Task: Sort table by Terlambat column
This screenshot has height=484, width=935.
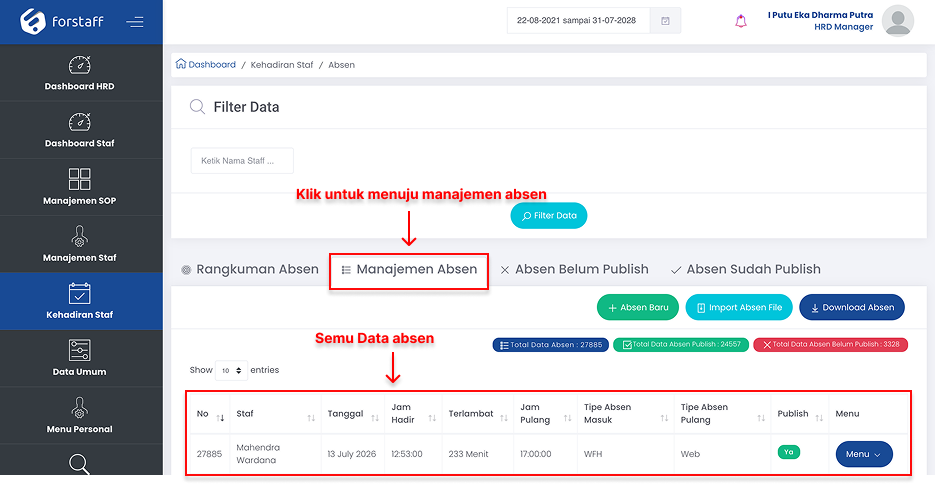Action: [x=478, y=414]
